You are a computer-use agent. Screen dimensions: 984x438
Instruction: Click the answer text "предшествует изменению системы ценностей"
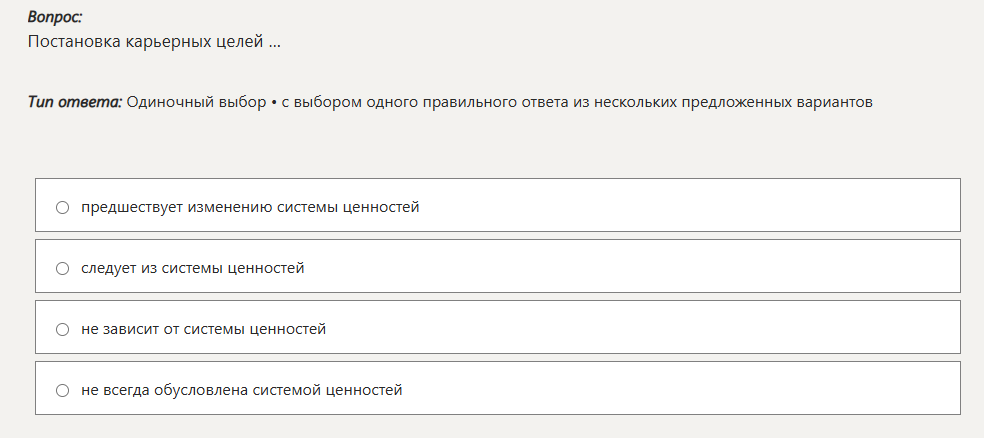(250, 207)
